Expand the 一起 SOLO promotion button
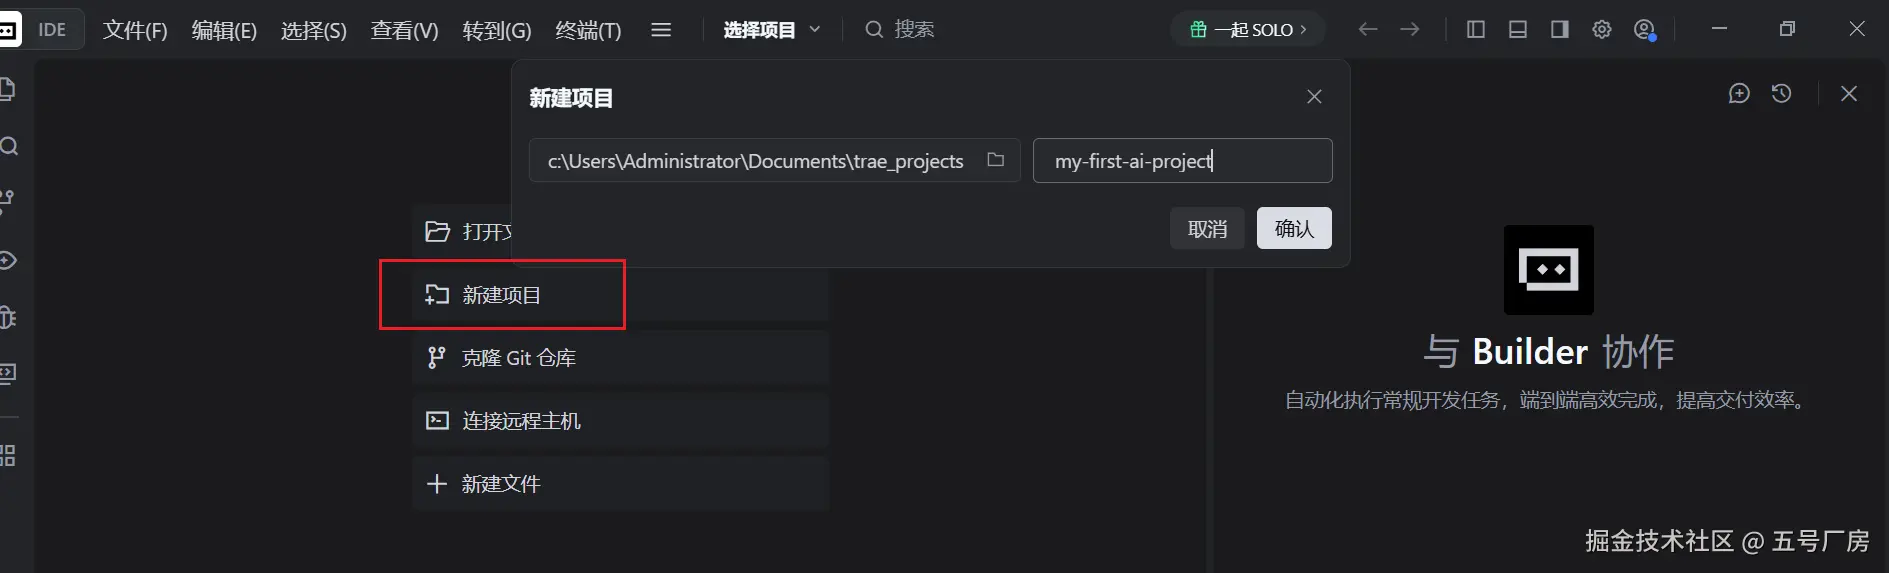This screenshot has height=573, width=1889. (x=1248, y=30)
